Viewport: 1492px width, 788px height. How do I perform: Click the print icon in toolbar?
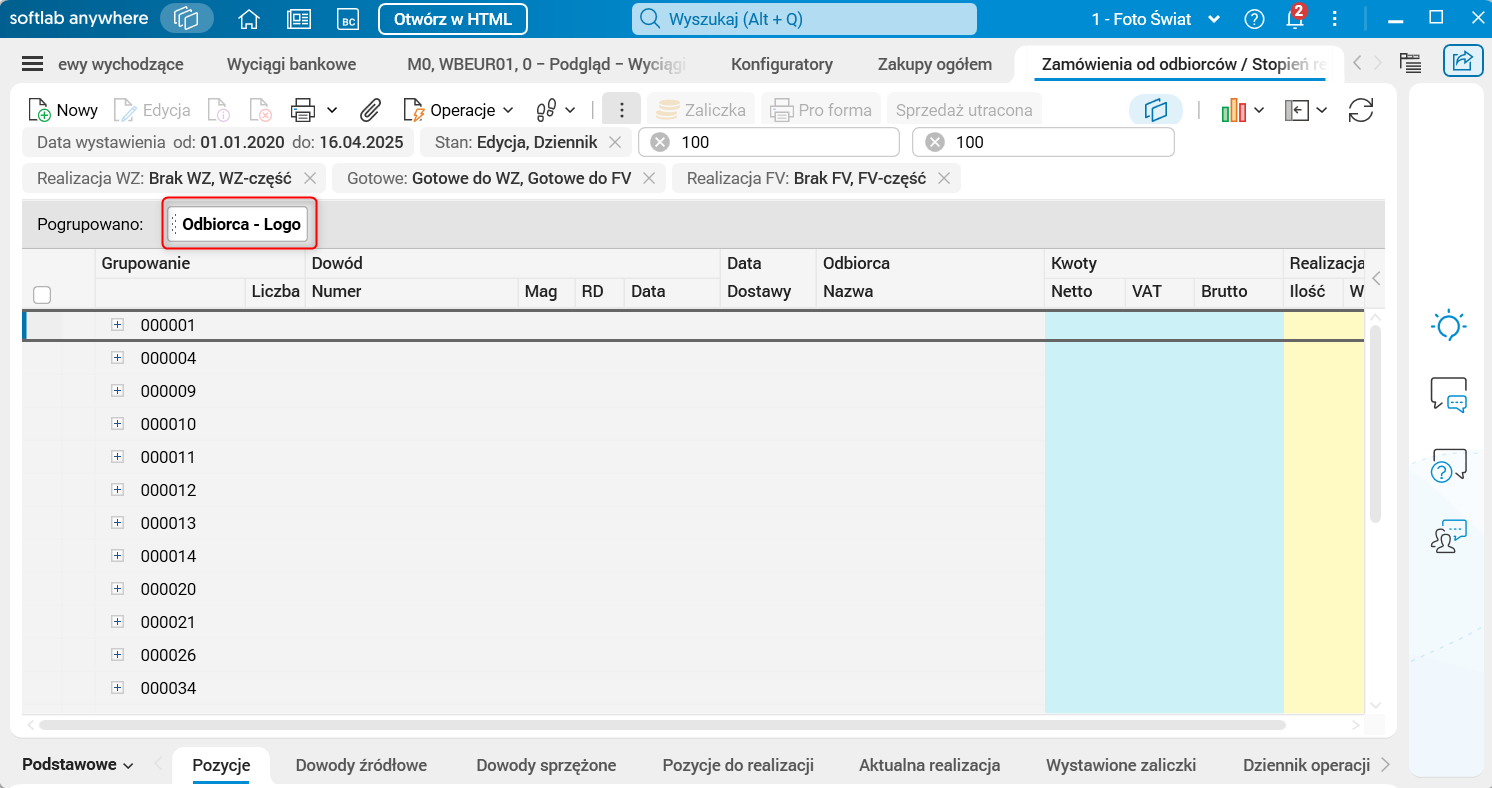point(303,110)
